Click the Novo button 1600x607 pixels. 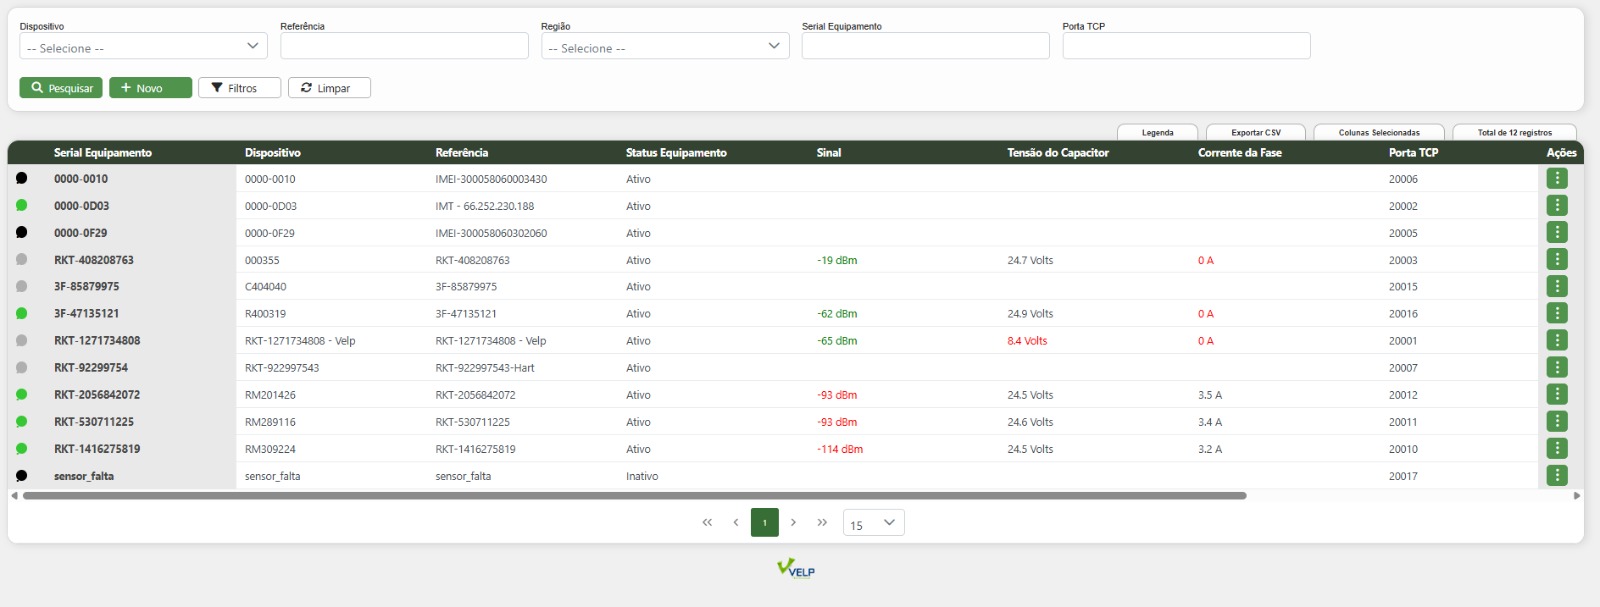point(150,88)
